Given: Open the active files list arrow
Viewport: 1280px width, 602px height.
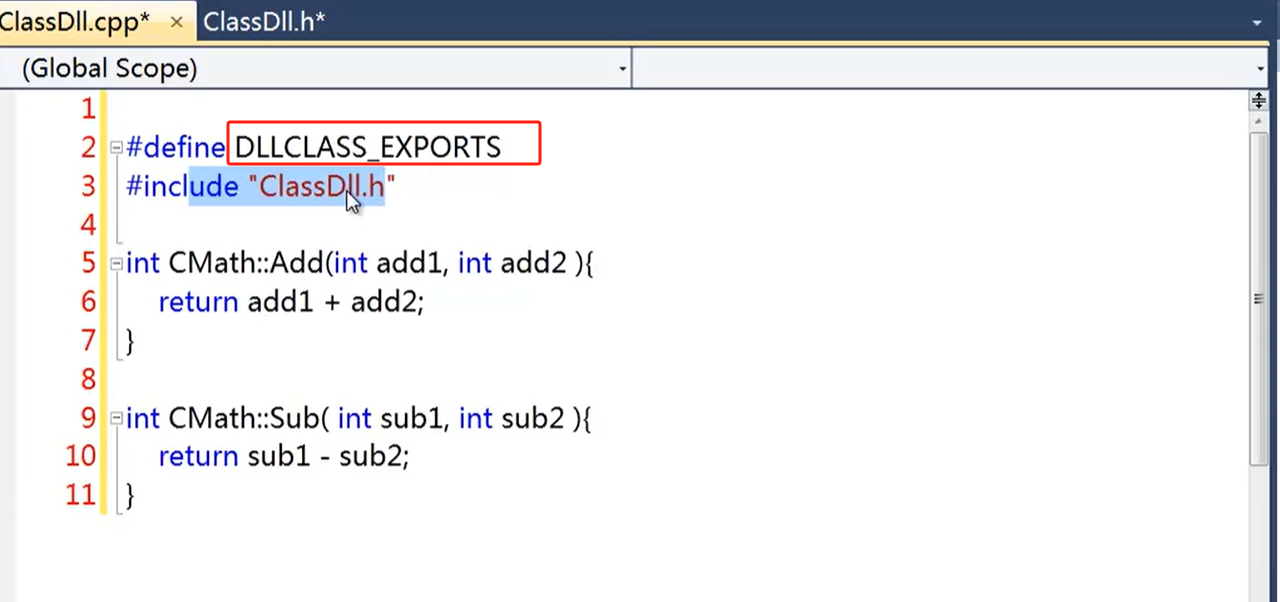Looking at the screenshot, I should 1257,21.
